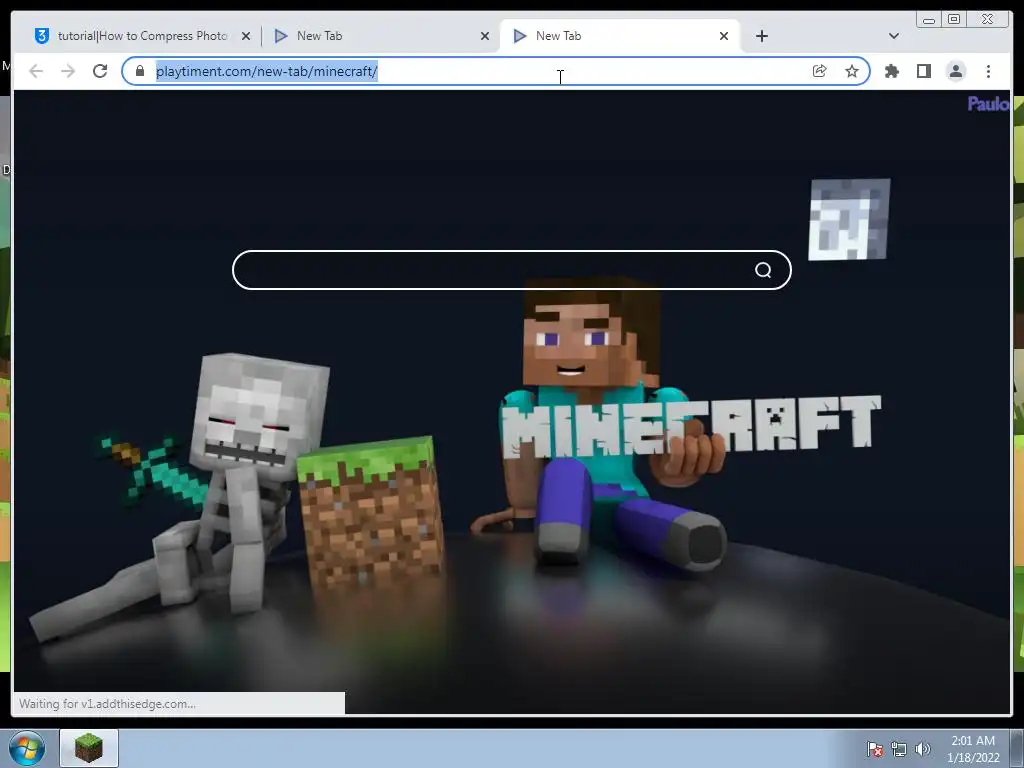This screenshot has height=768, width=1024.
Task: Minimize the browser window
Action: [x=929, y=20]
